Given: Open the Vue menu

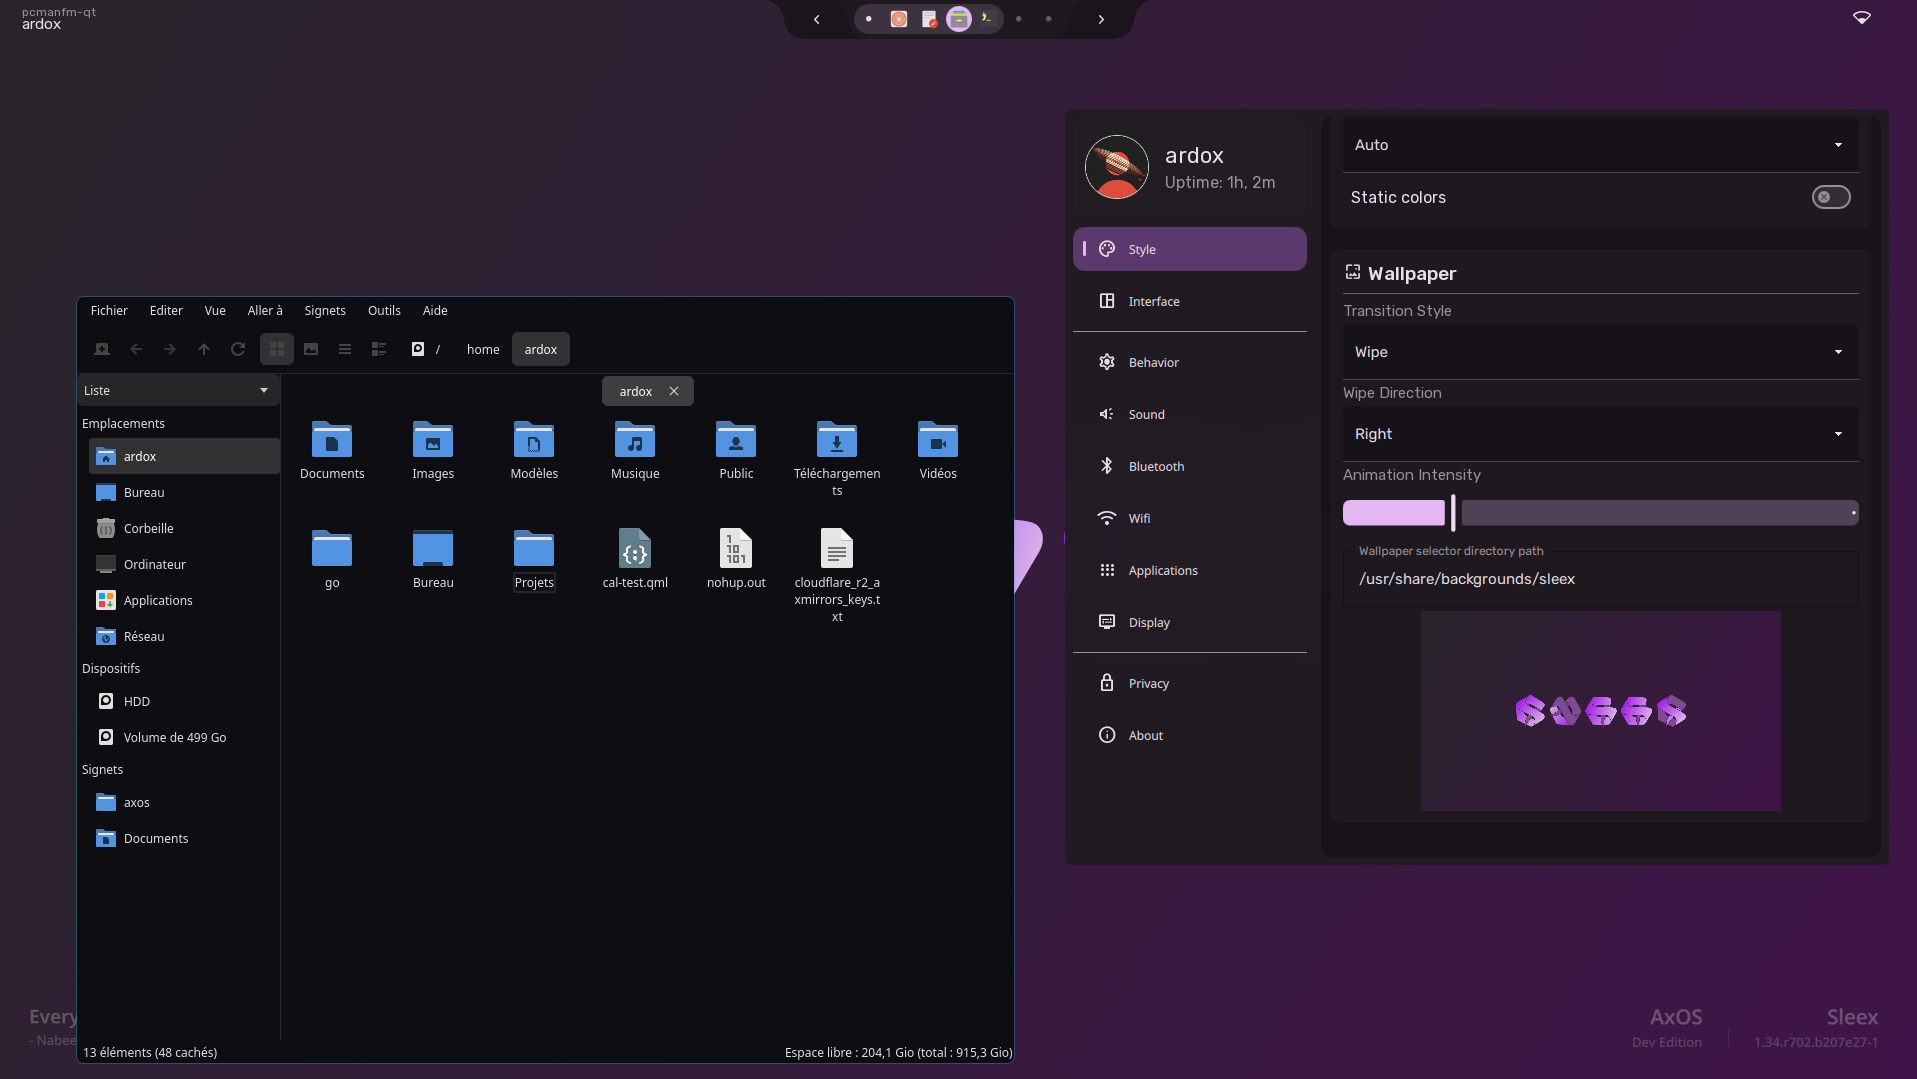Looking at the screenshot, I should pyautogui.click(x=215, y=310).
